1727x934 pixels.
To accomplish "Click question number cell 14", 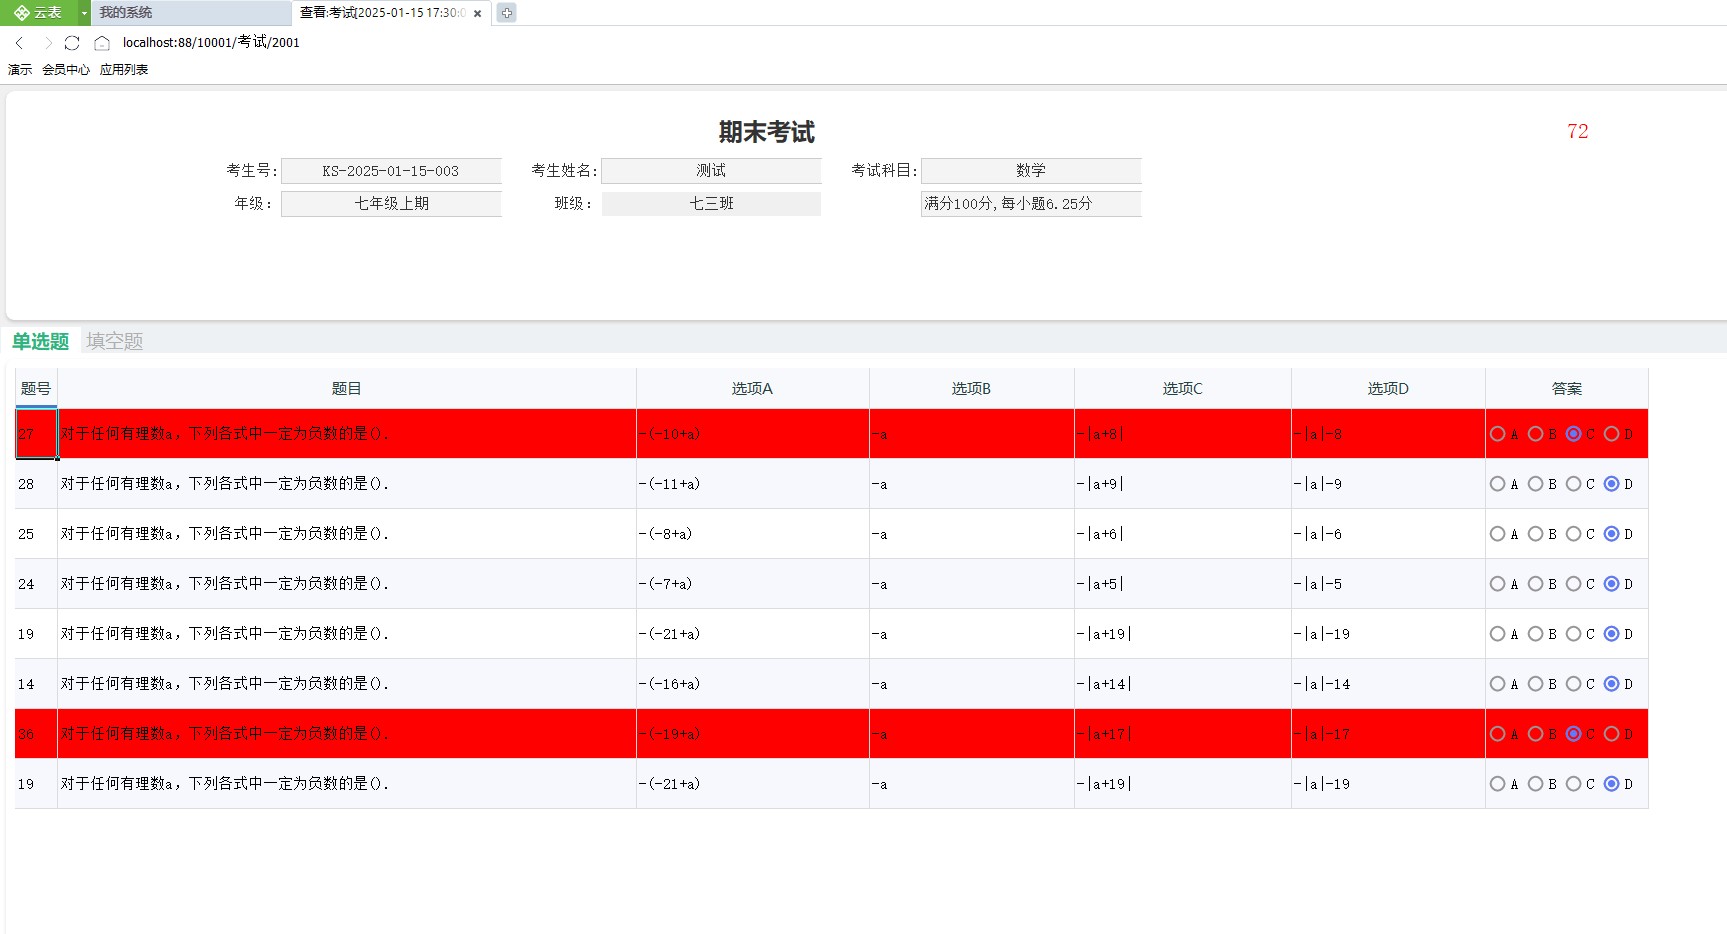I will click(36, 684).
